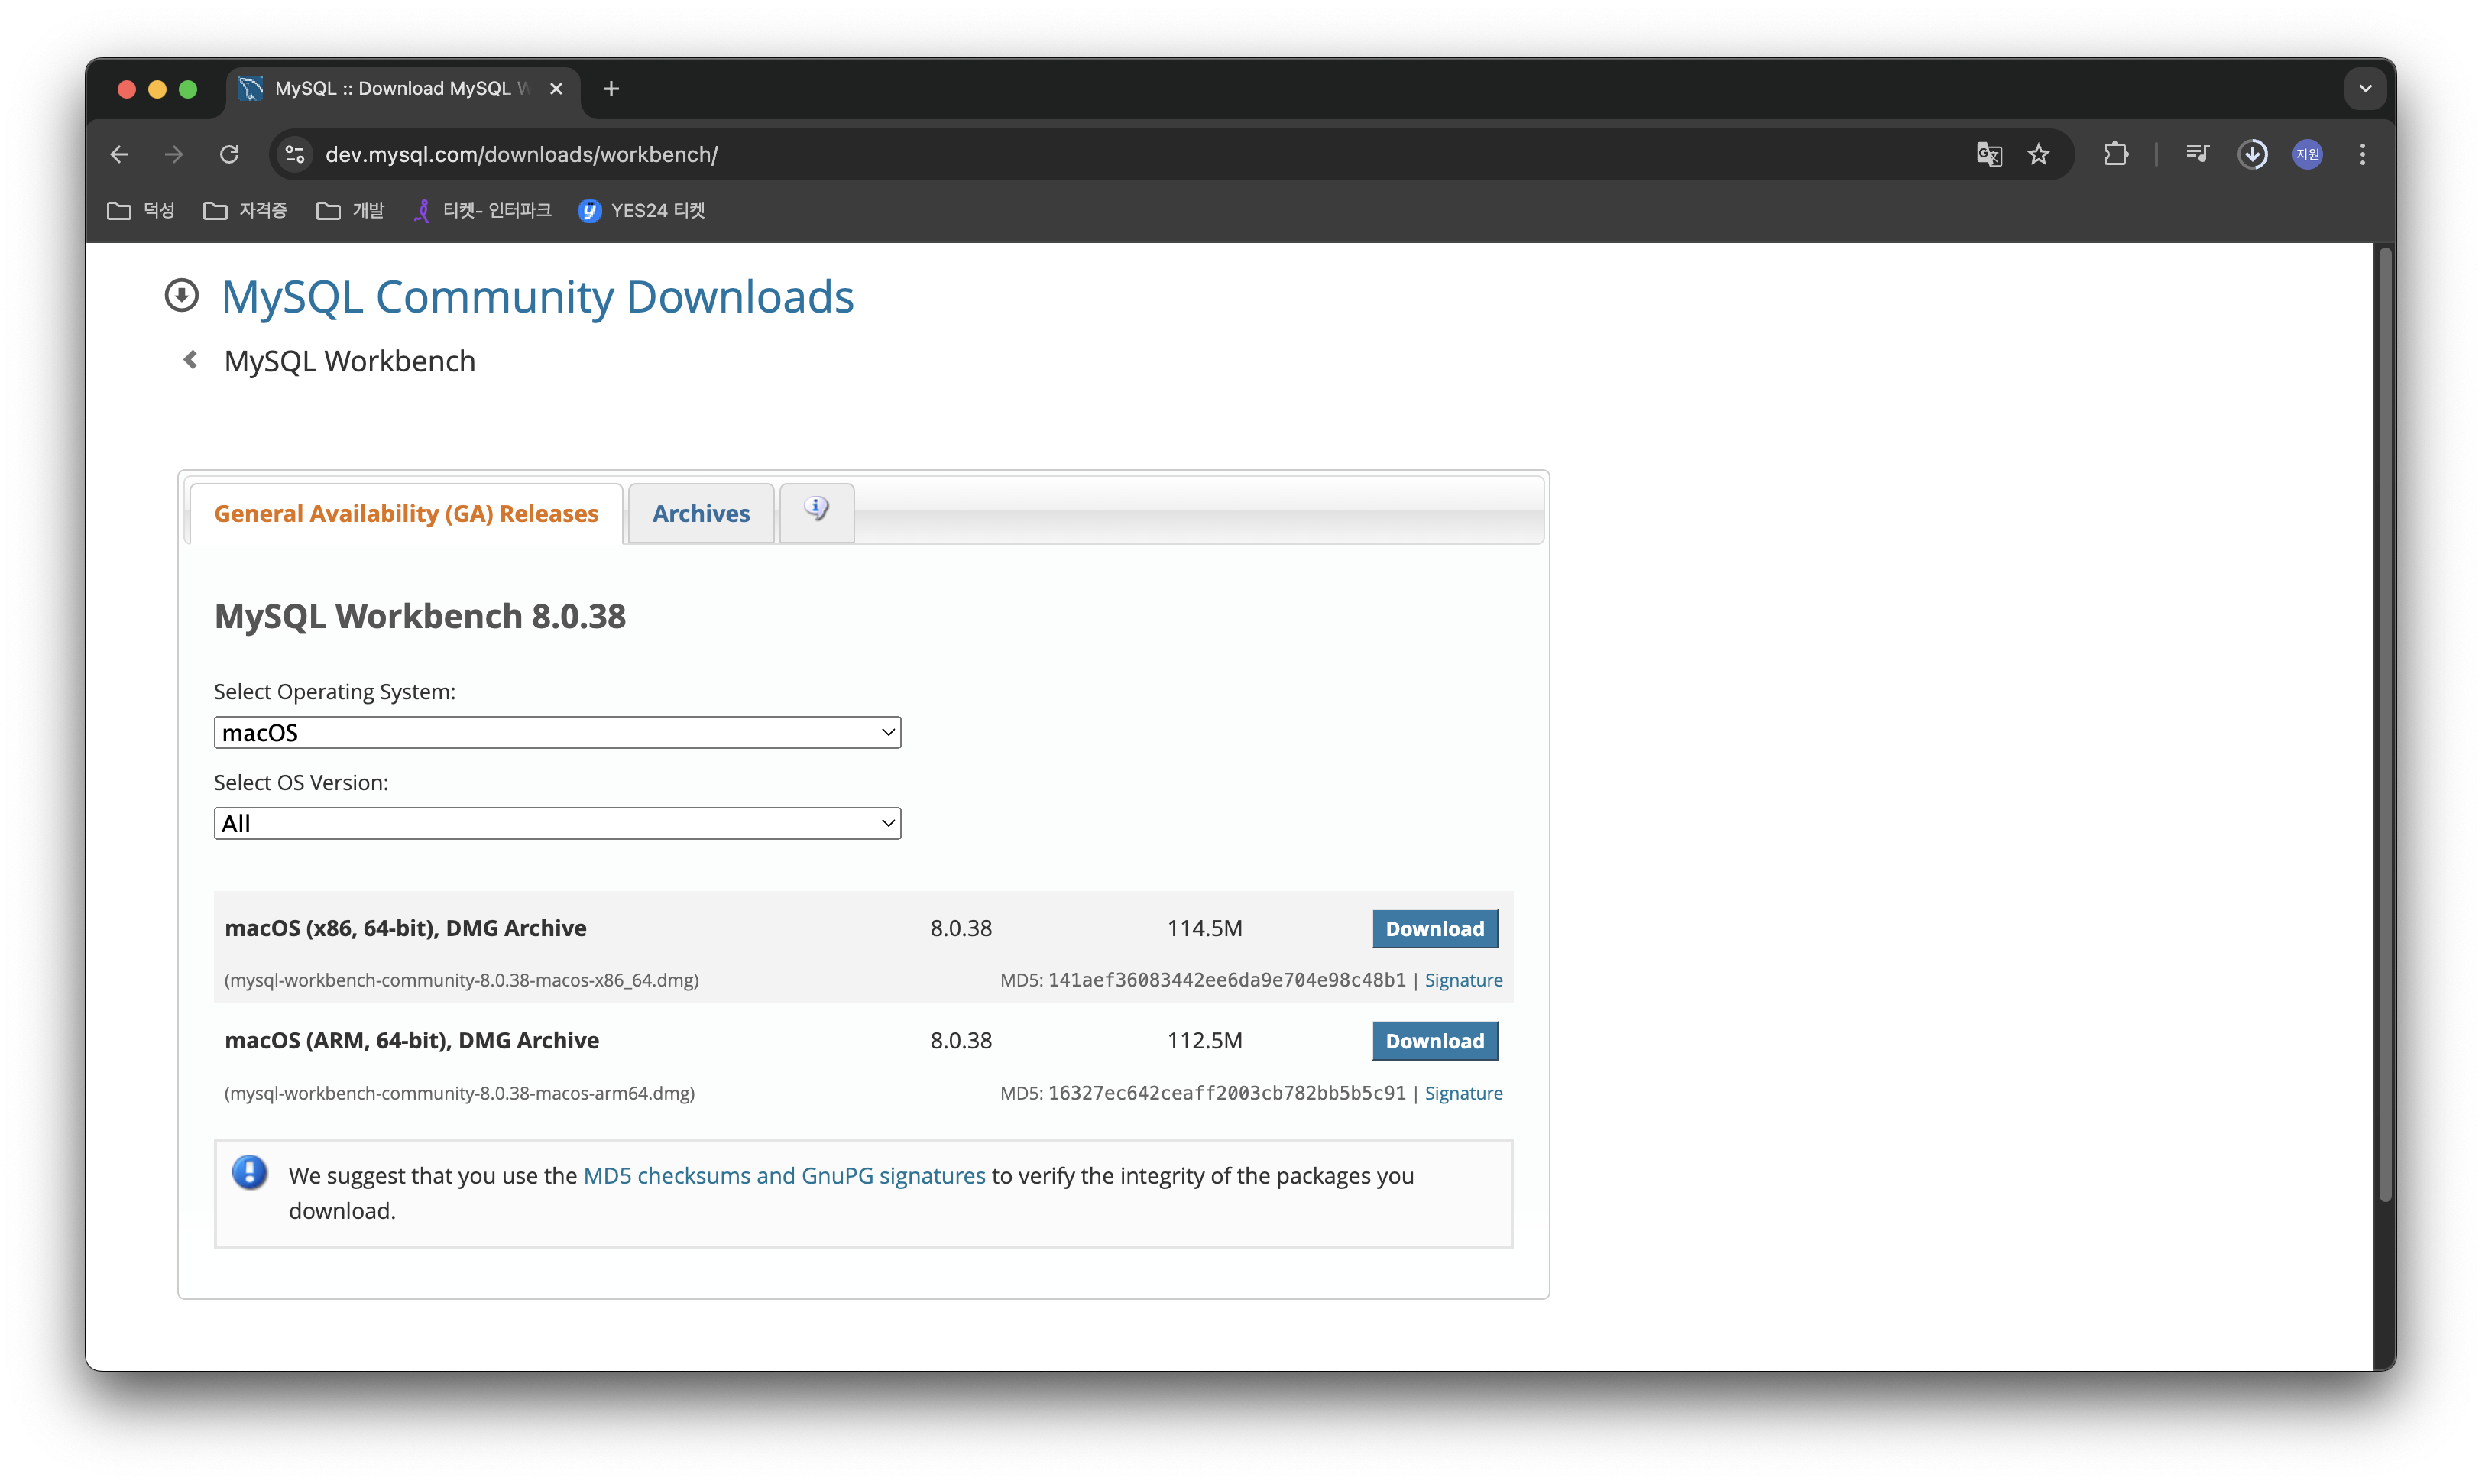Download the macOS ARM 64-bit DMG Archive
The image size is (2482, 1484).
1434,1041
